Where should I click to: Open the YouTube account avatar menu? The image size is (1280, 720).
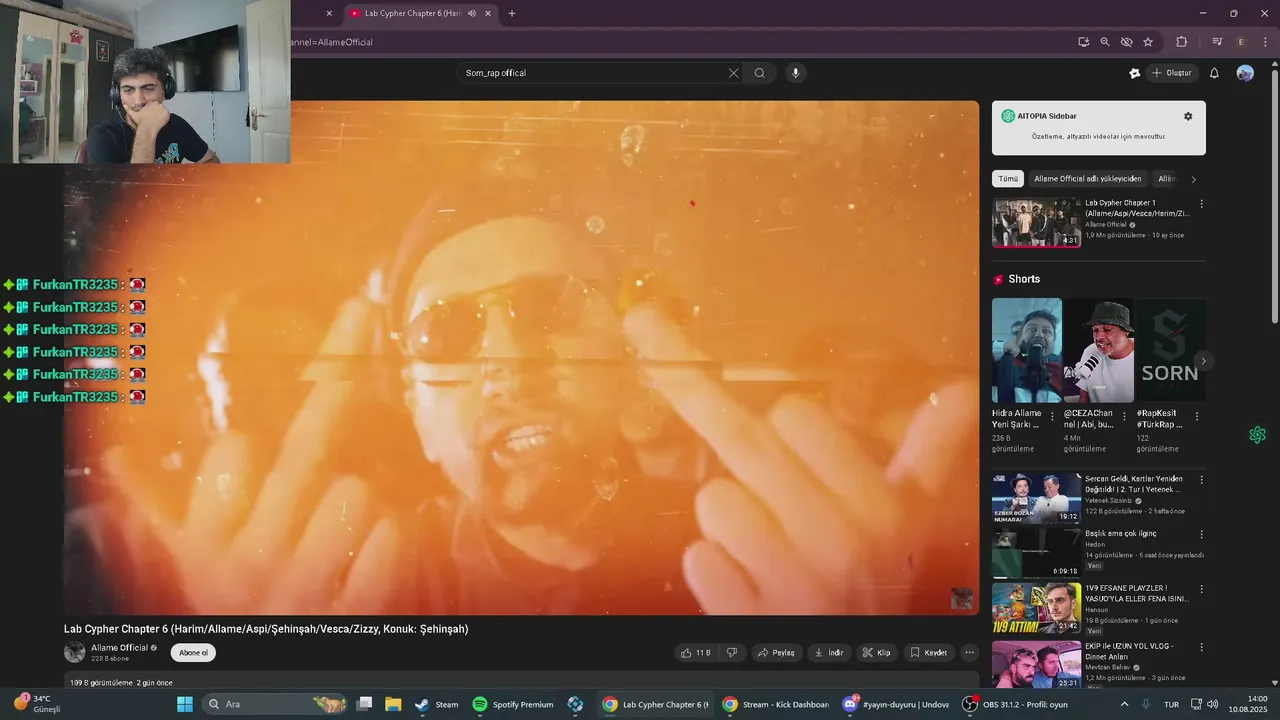tap(1245, 73)
